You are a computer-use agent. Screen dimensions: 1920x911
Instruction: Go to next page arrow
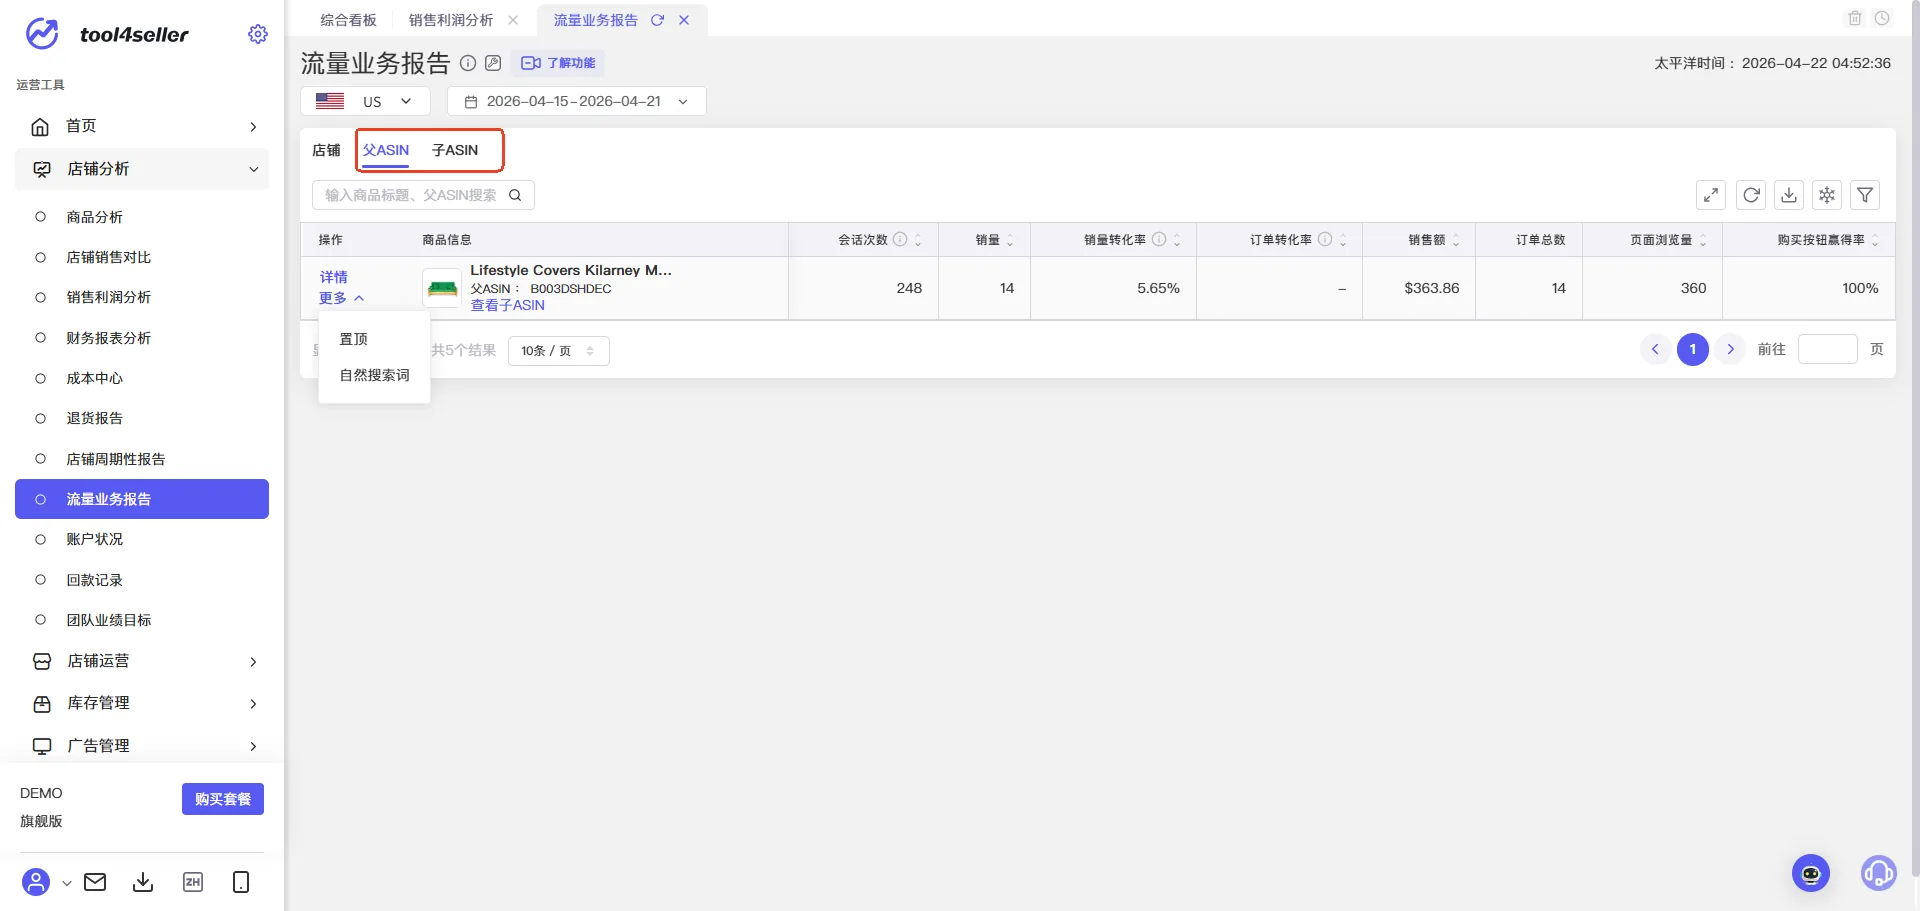click(x=1731, y=349)
